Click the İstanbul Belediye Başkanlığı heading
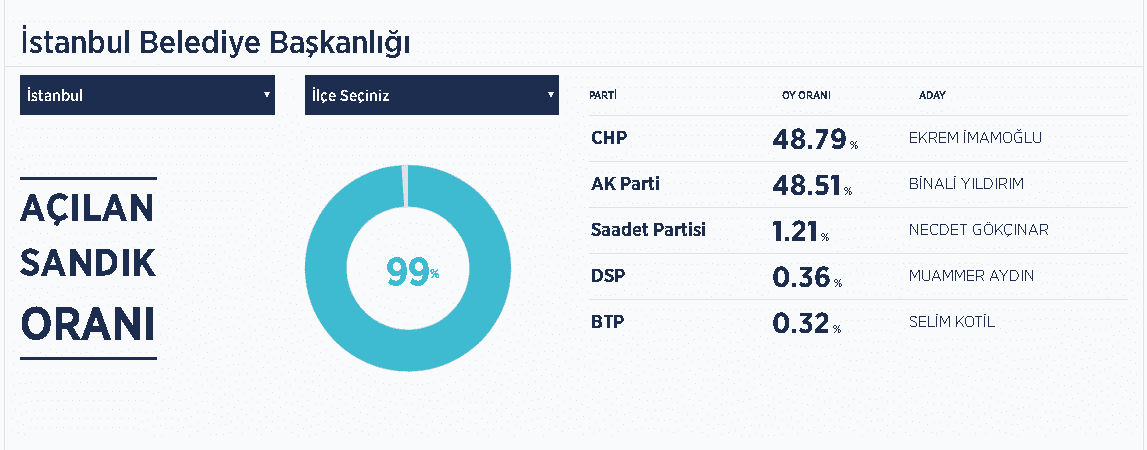Viewport: 1147px width, 450px height. coord(215,43)
